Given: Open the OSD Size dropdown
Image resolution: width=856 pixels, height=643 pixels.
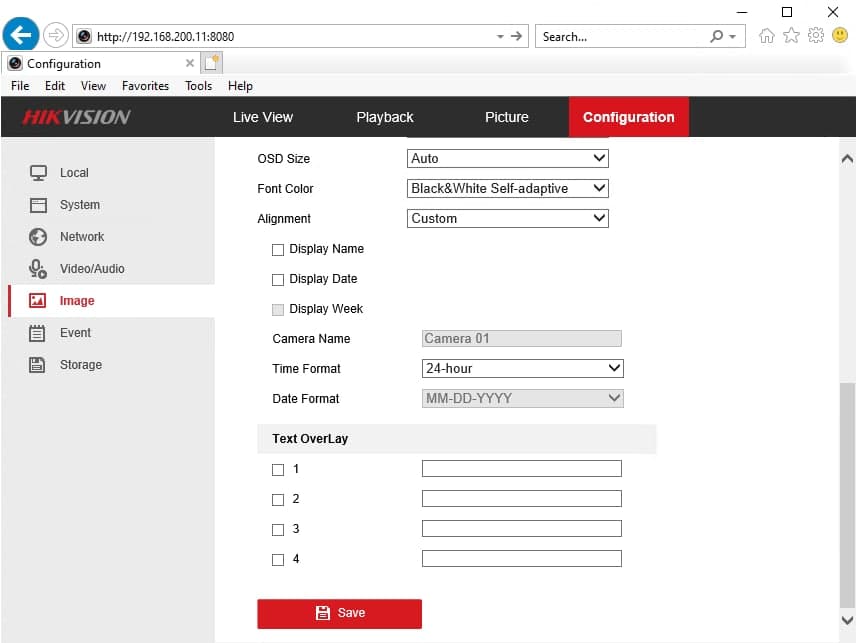Looking at the screenshot, I should pos(508,158).
